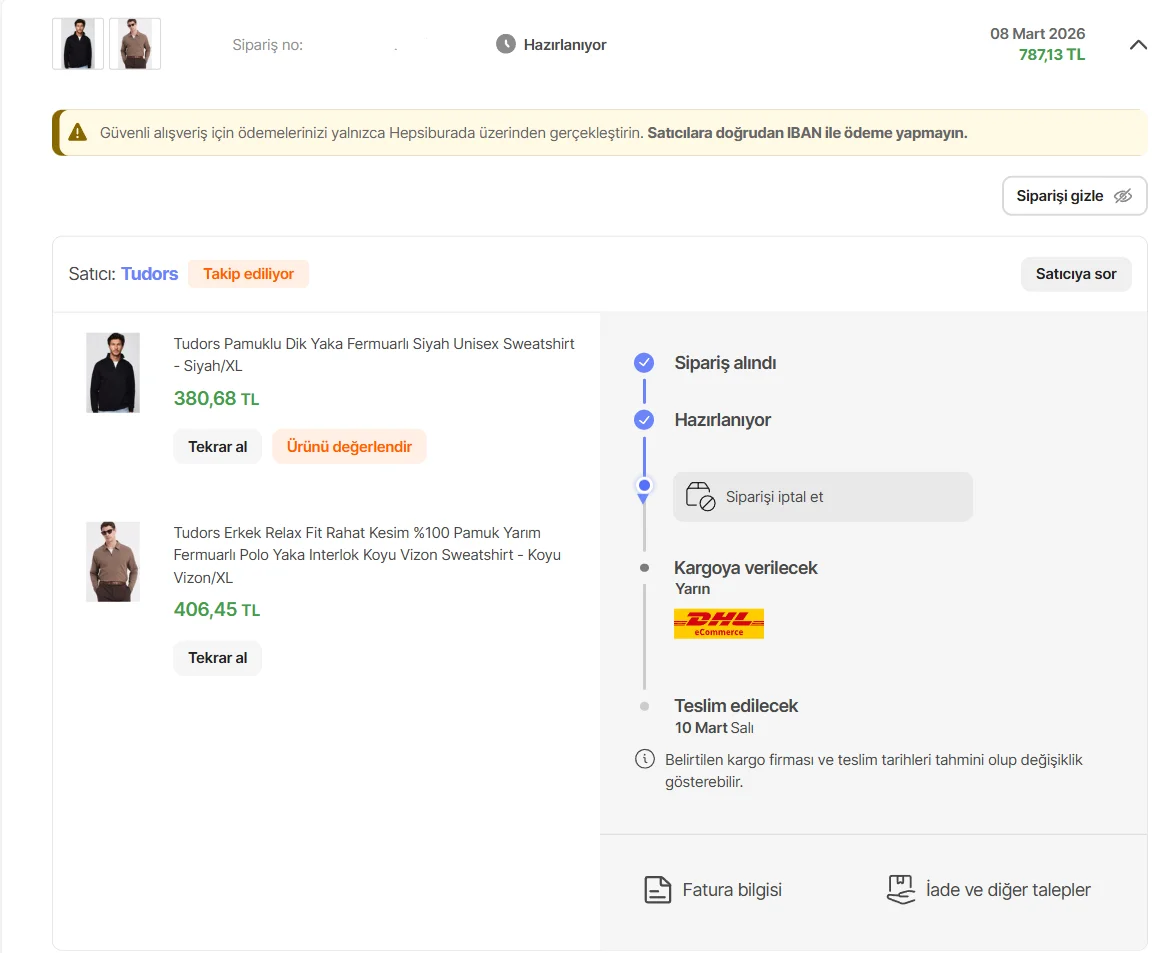This screenshot has width=1174, height=953.
Task: Click the crossed-eye icon in Siparişi gizle
Action: [x=1122, y=196]
